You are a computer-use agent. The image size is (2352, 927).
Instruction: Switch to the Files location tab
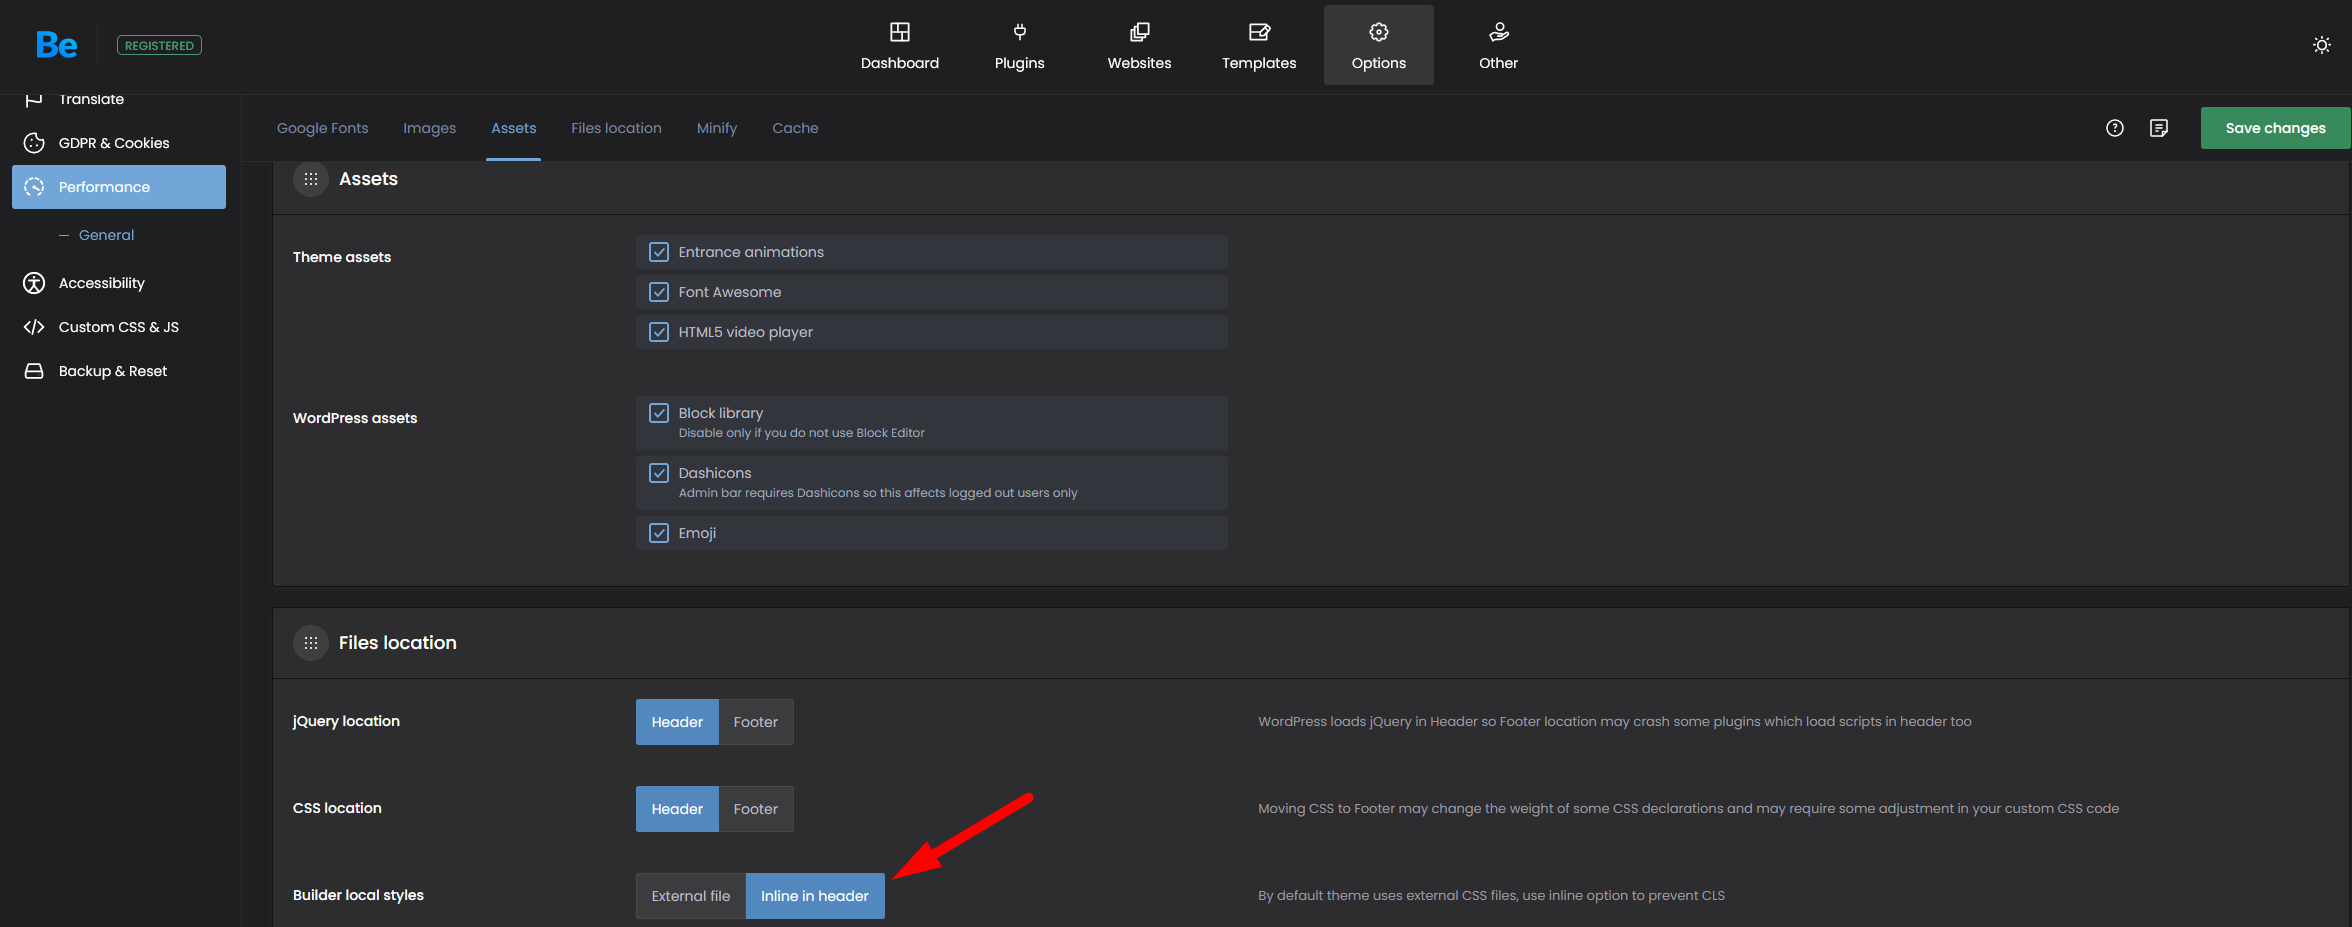[616, 128]
